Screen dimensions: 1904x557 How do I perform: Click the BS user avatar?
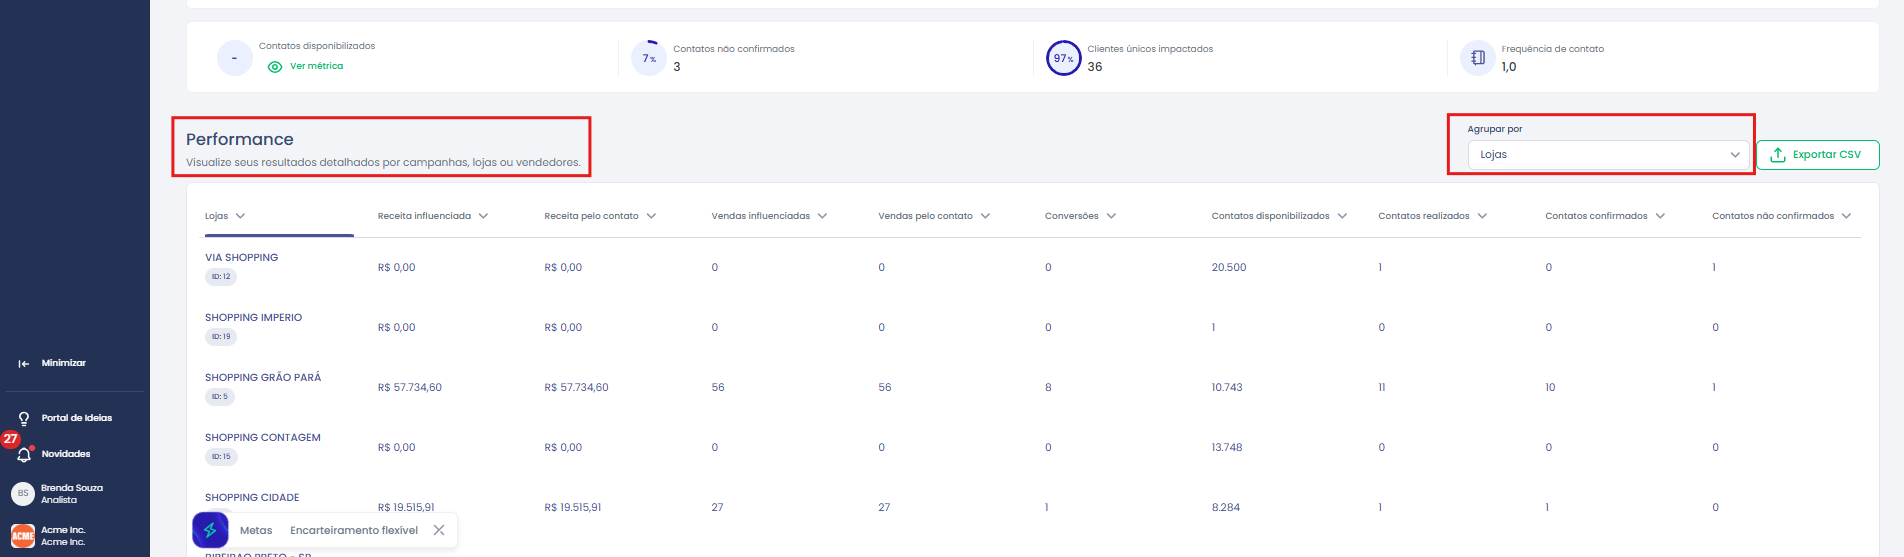click(x=23, y=493)
